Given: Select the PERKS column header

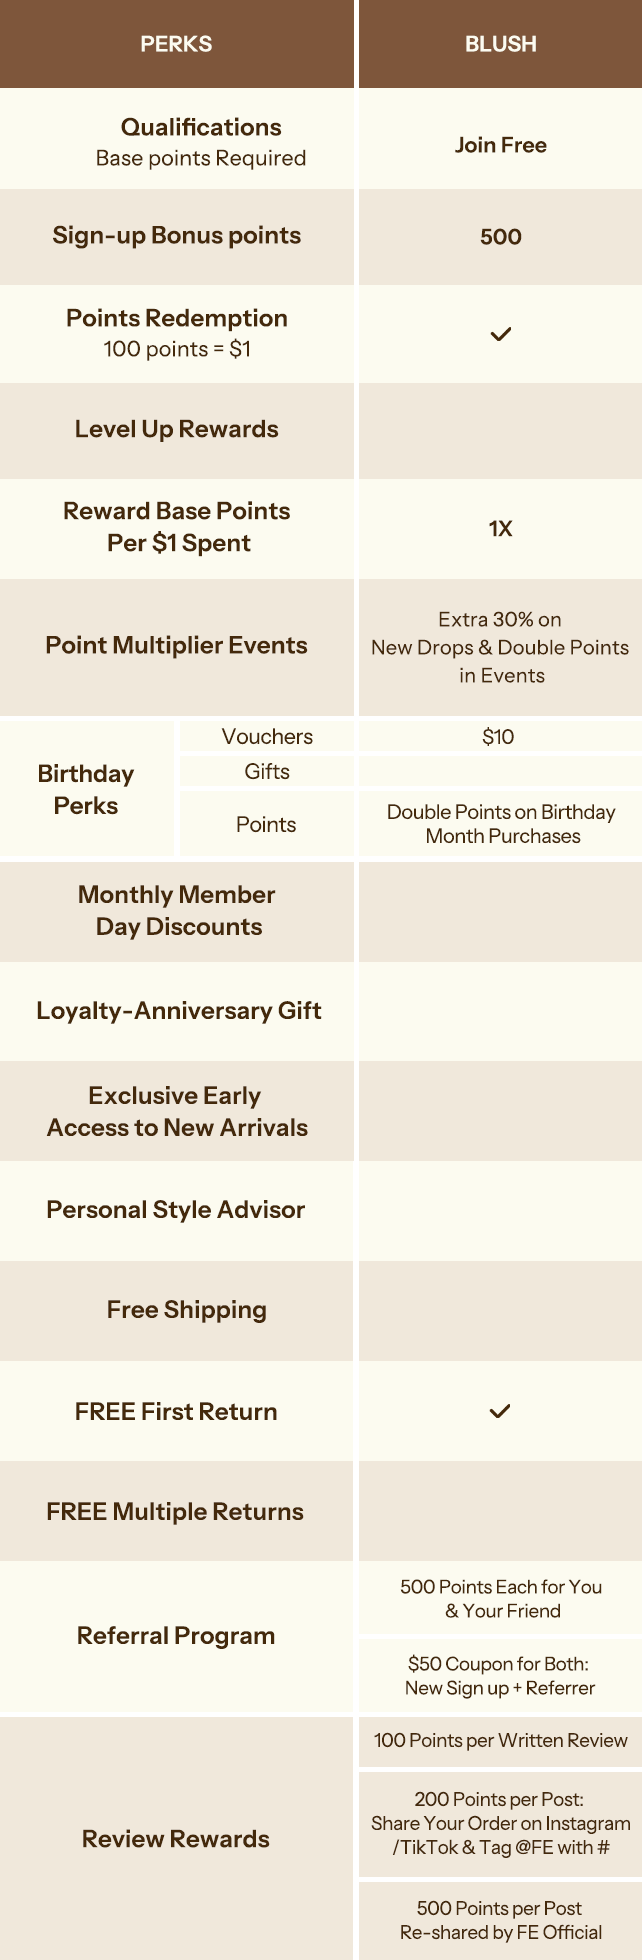Looking at the screenshot, I should coord(176,44).
